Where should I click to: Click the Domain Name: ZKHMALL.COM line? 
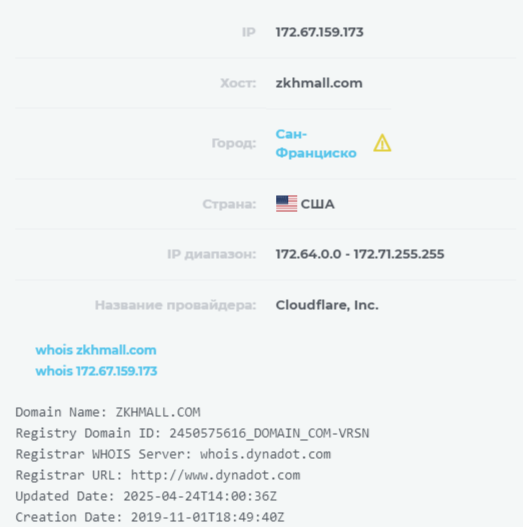click(108, 412)
